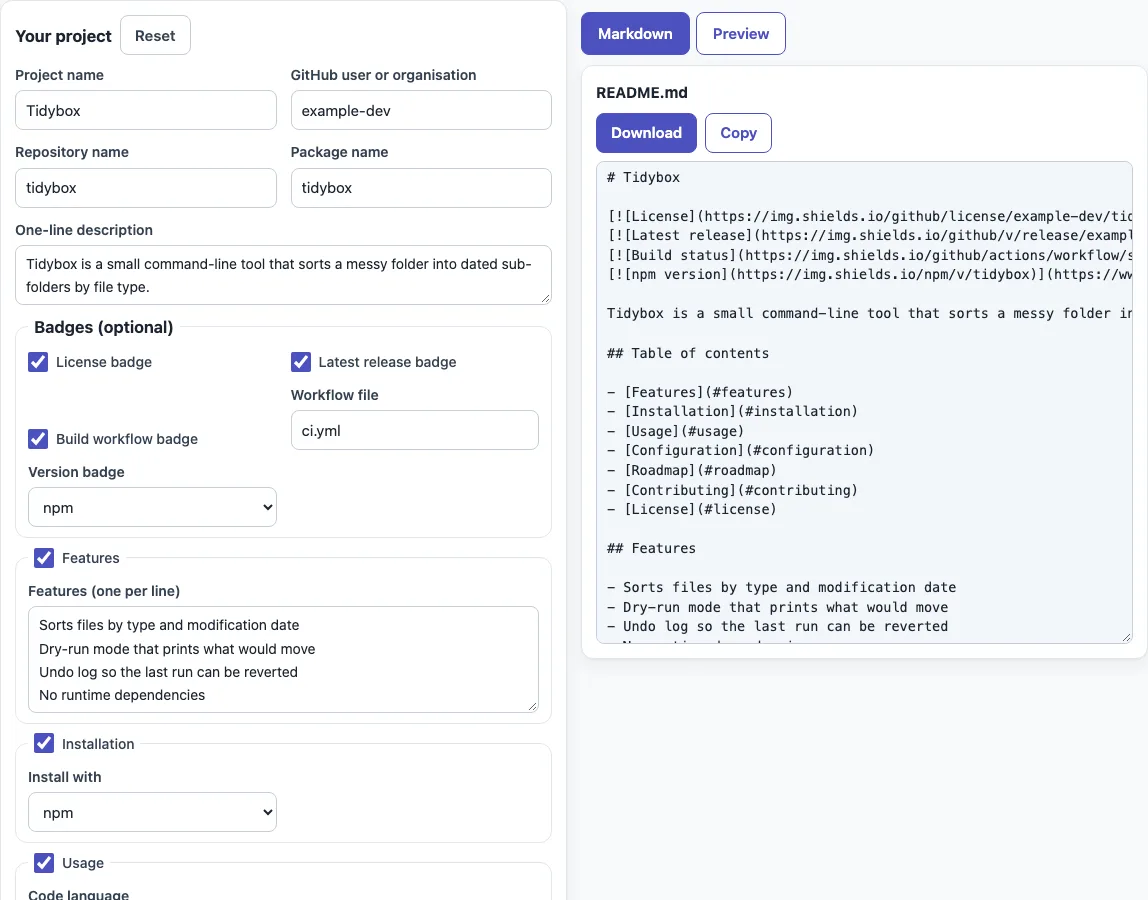Open the Install with dropdown

click(x=152, y=812)
